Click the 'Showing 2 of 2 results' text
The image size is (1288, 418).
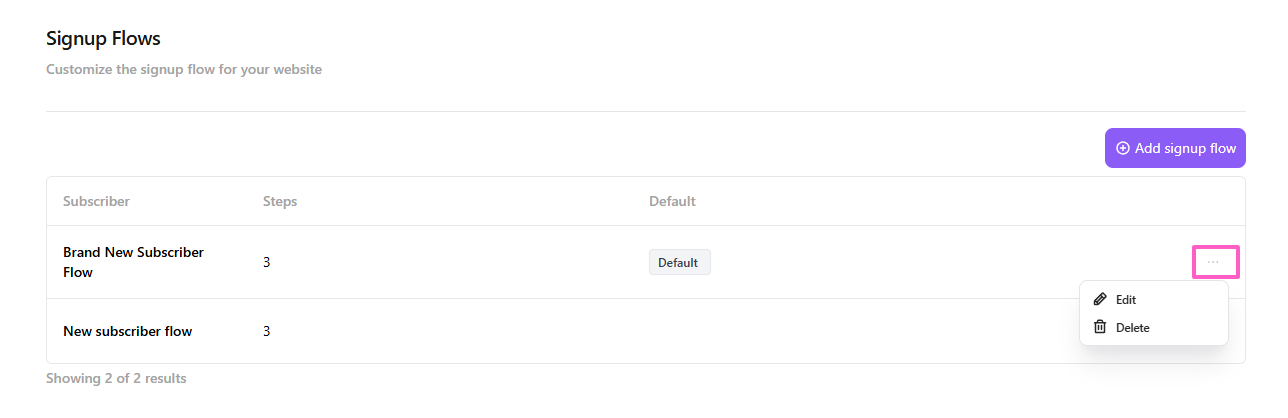coord(116,378)
